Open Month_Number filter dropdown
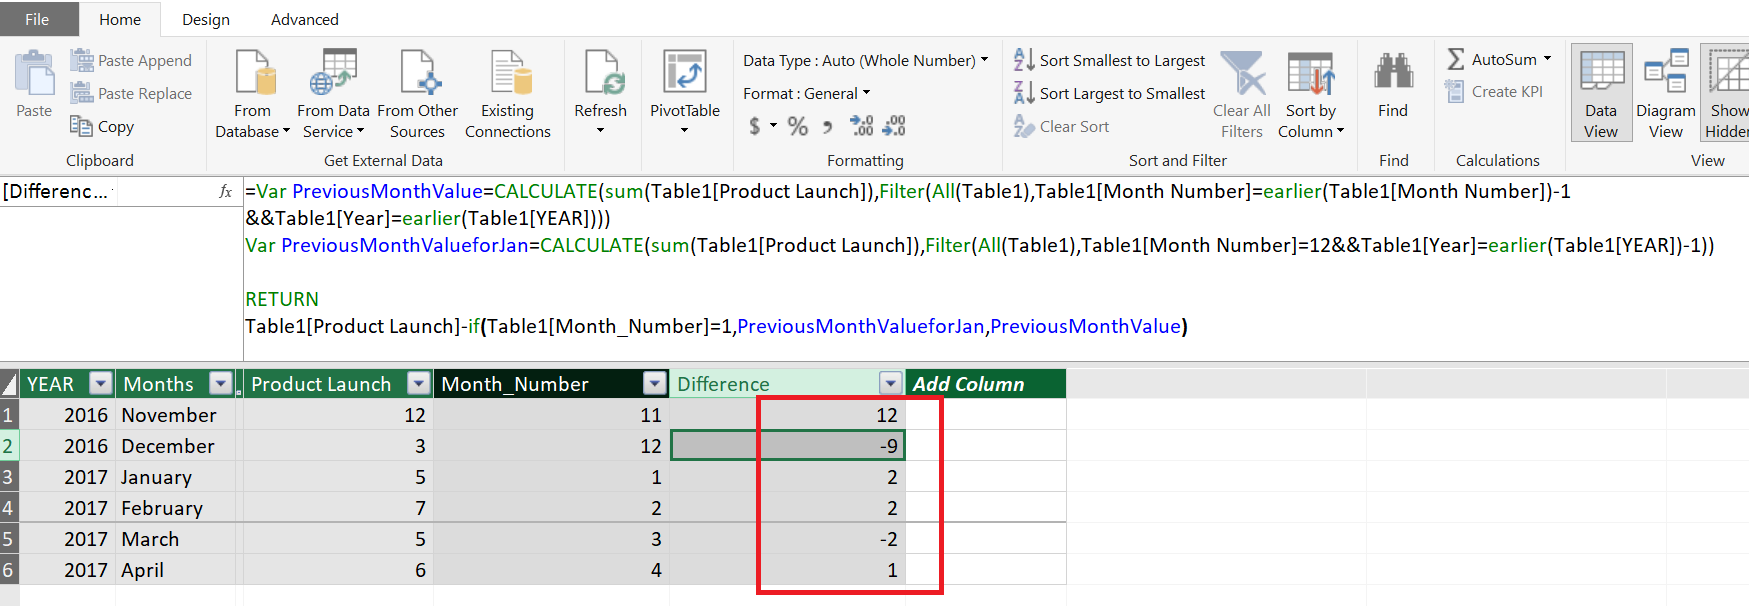The height and width of the screenshot is (606, 1749). 655,383
